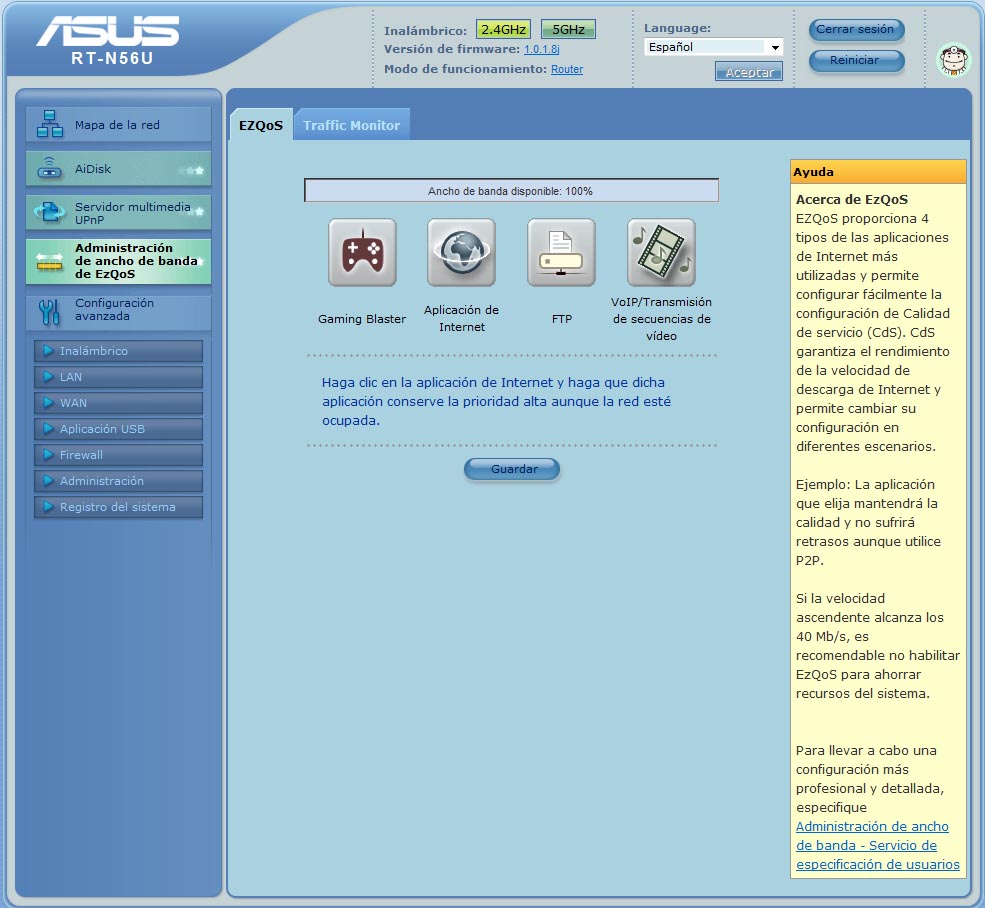Select the Gaming Blaster controller icon
985x908 pixels.
point(362,252)
